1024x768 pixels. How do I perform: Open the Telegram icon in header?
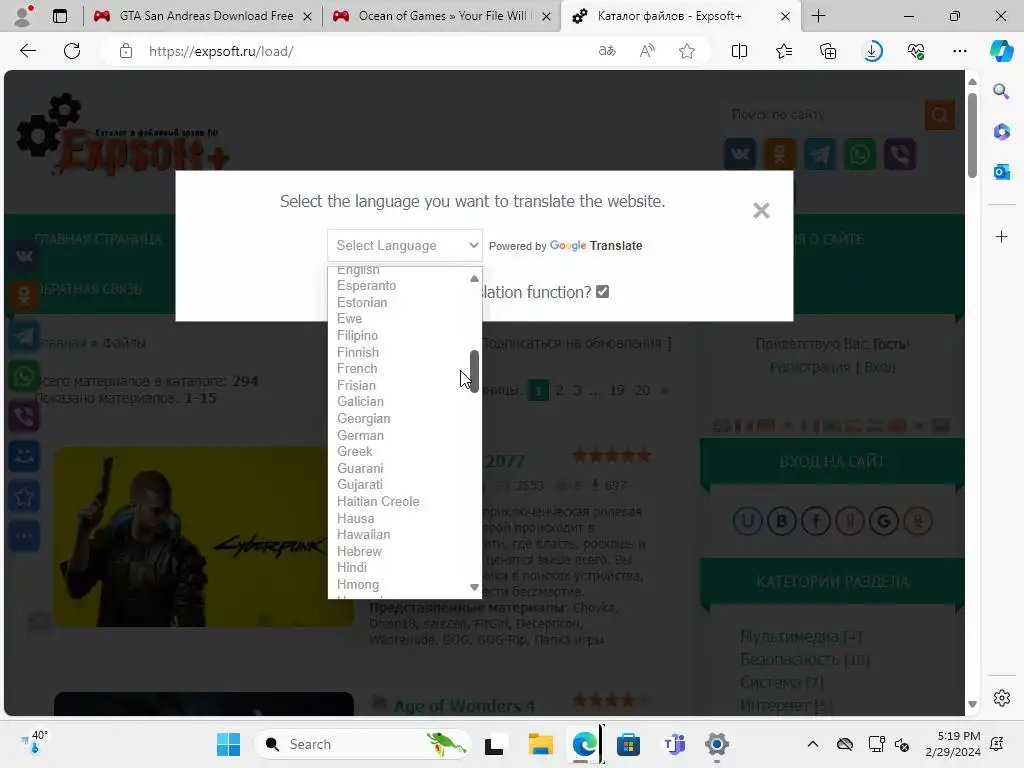click(820, 155)
